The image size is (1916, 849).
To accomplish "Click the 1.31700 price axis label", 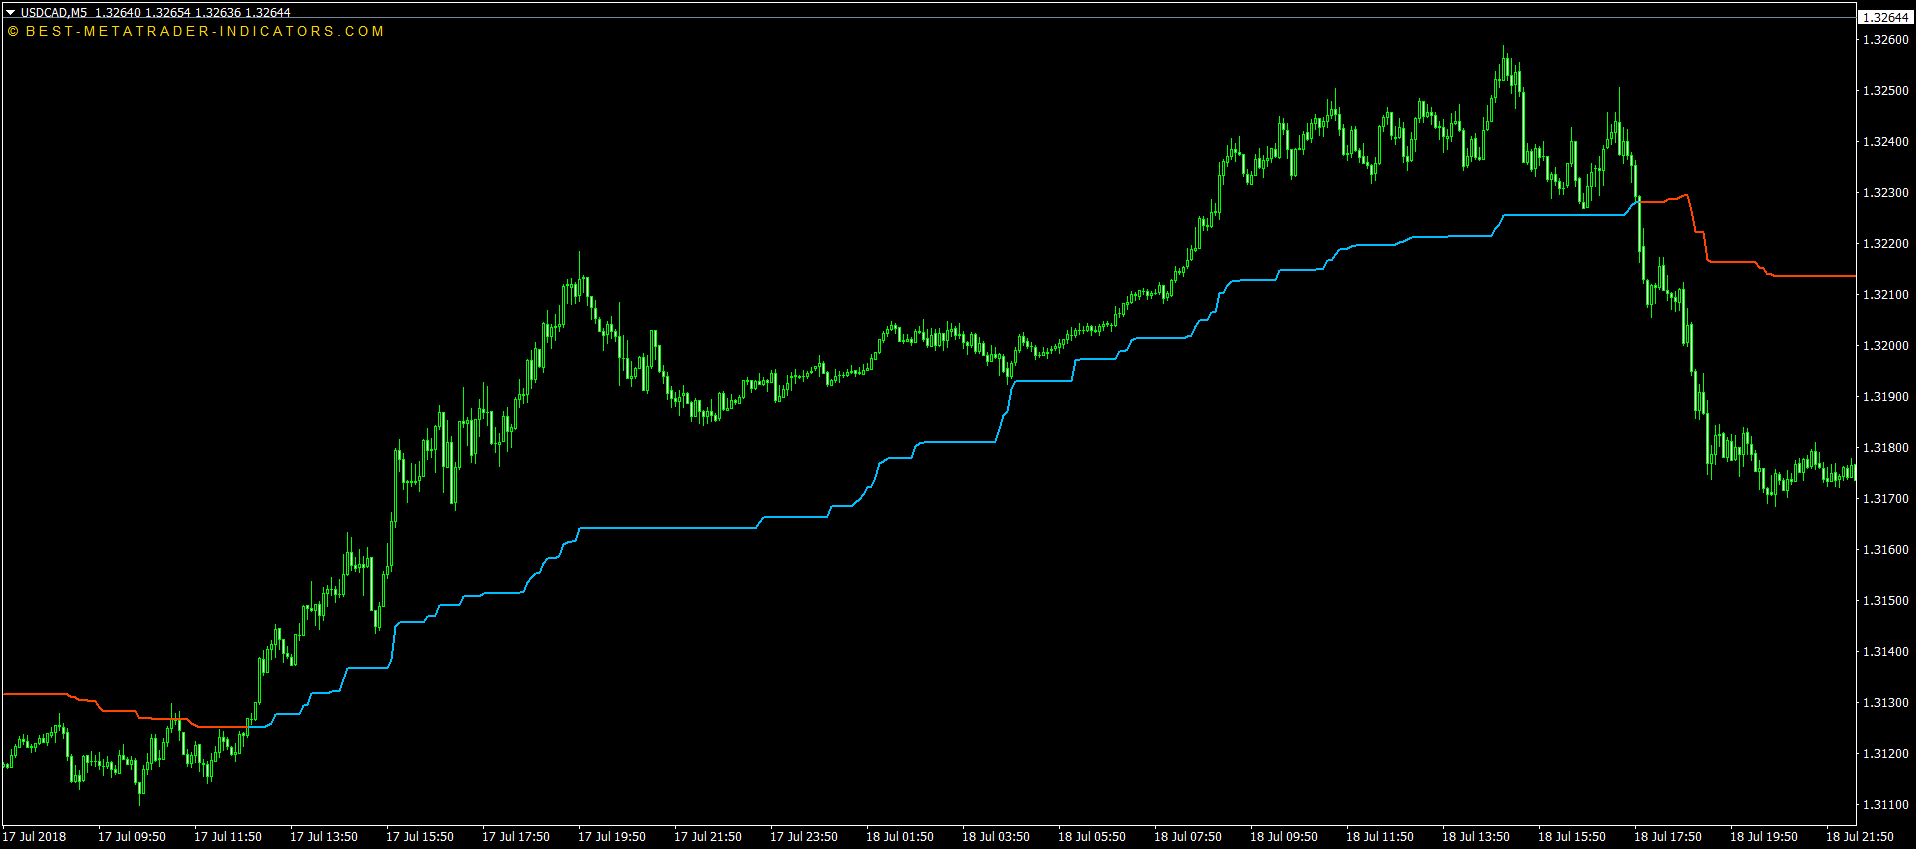I will [1885, 499].
